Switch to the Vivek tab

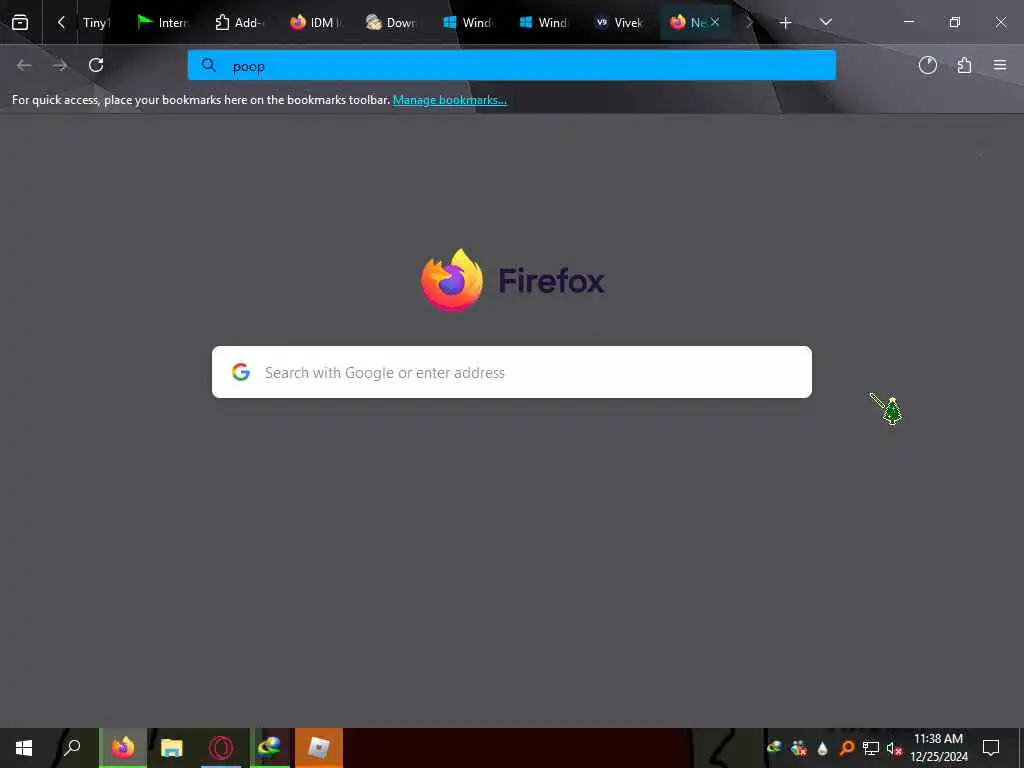[620, 22]
